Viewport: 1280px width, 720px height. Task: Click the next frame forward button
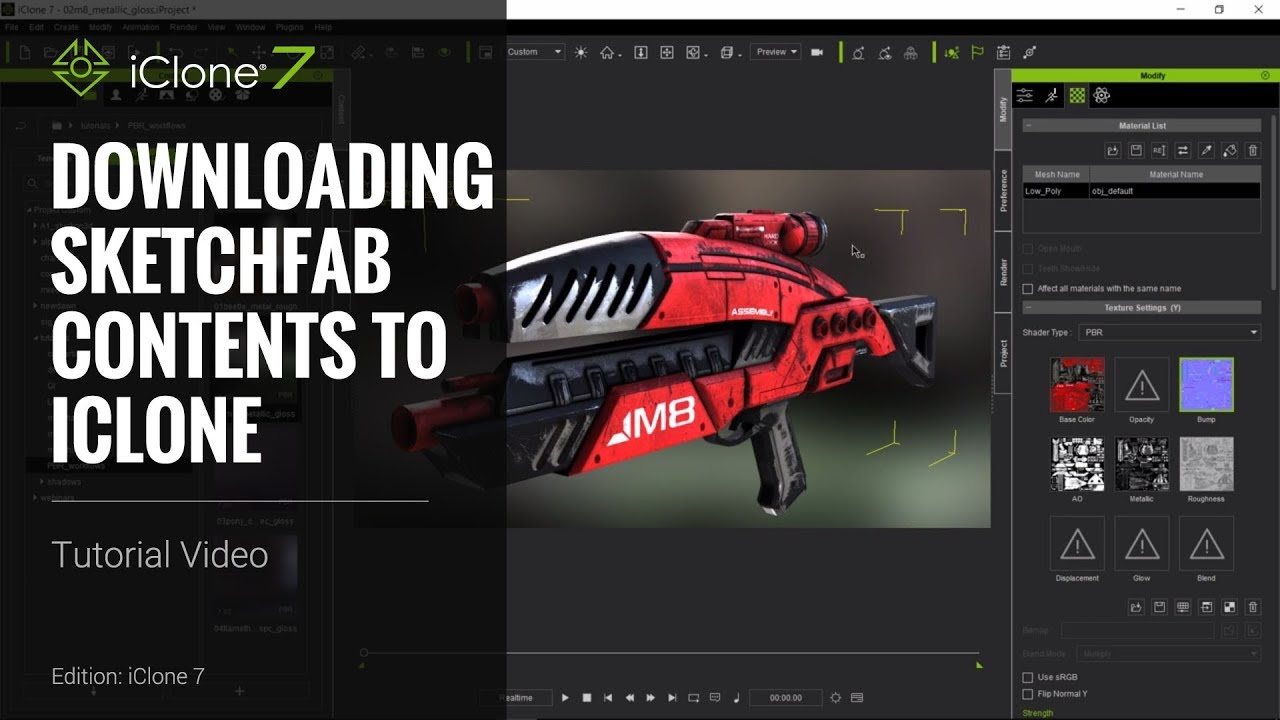coord(651,698)
